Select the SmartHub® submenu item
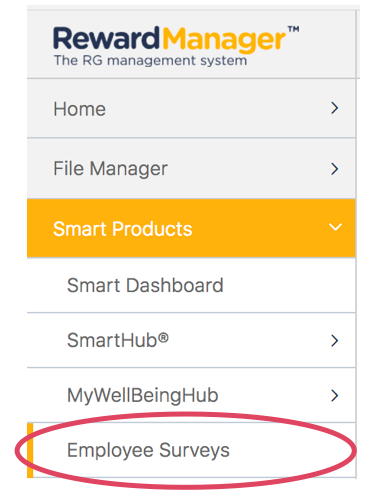This screenshot has width=385, height=496. (x=191, y=340)
